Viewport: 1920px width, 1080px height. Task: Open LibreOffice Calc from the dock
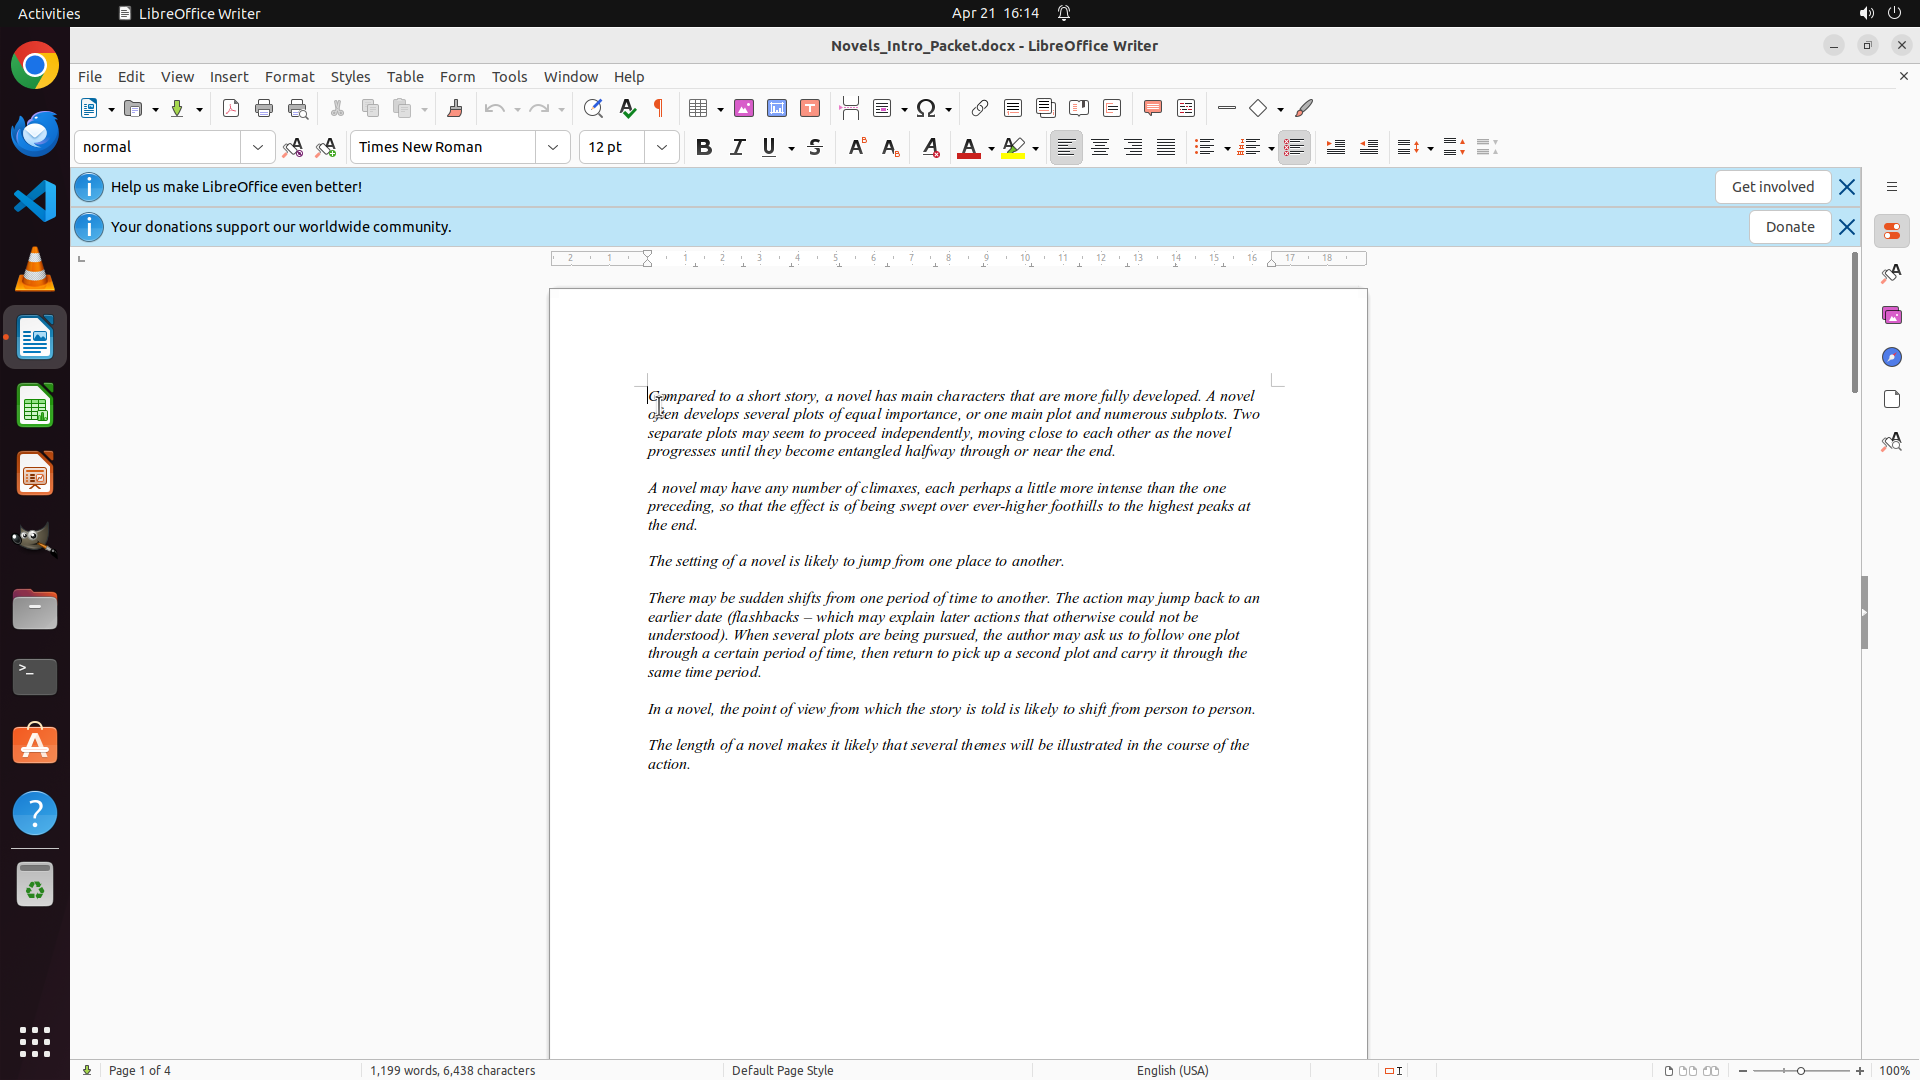35,406
